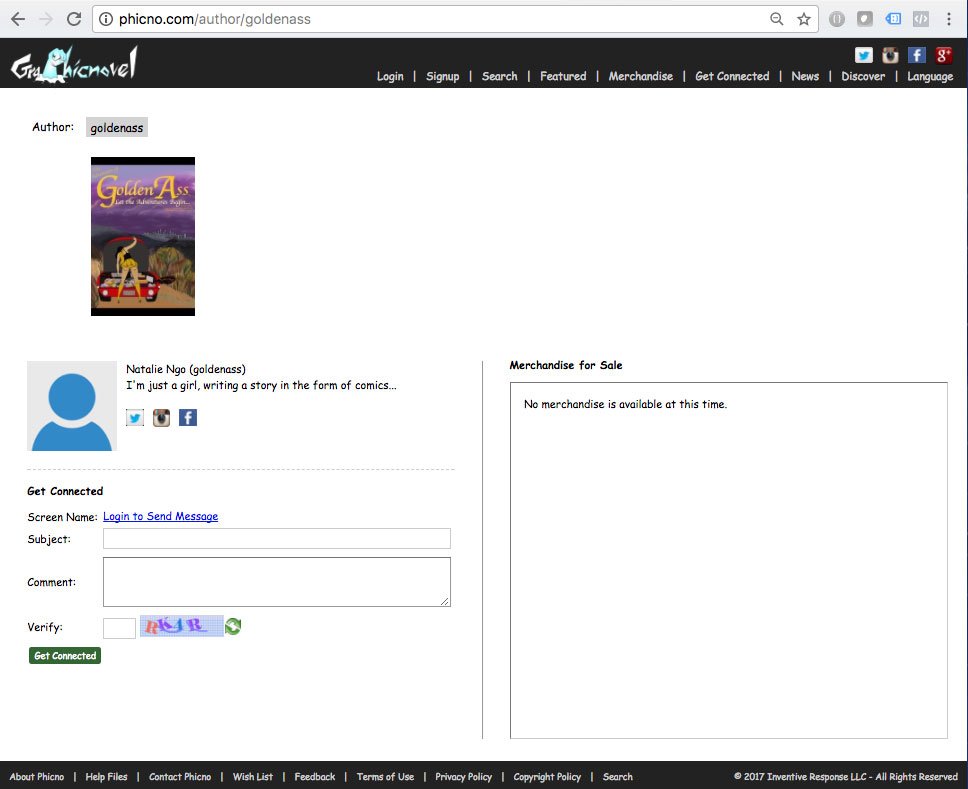Open Help Files footer link
The height and width of the screenshot is (789, 968).
[106, 777]
